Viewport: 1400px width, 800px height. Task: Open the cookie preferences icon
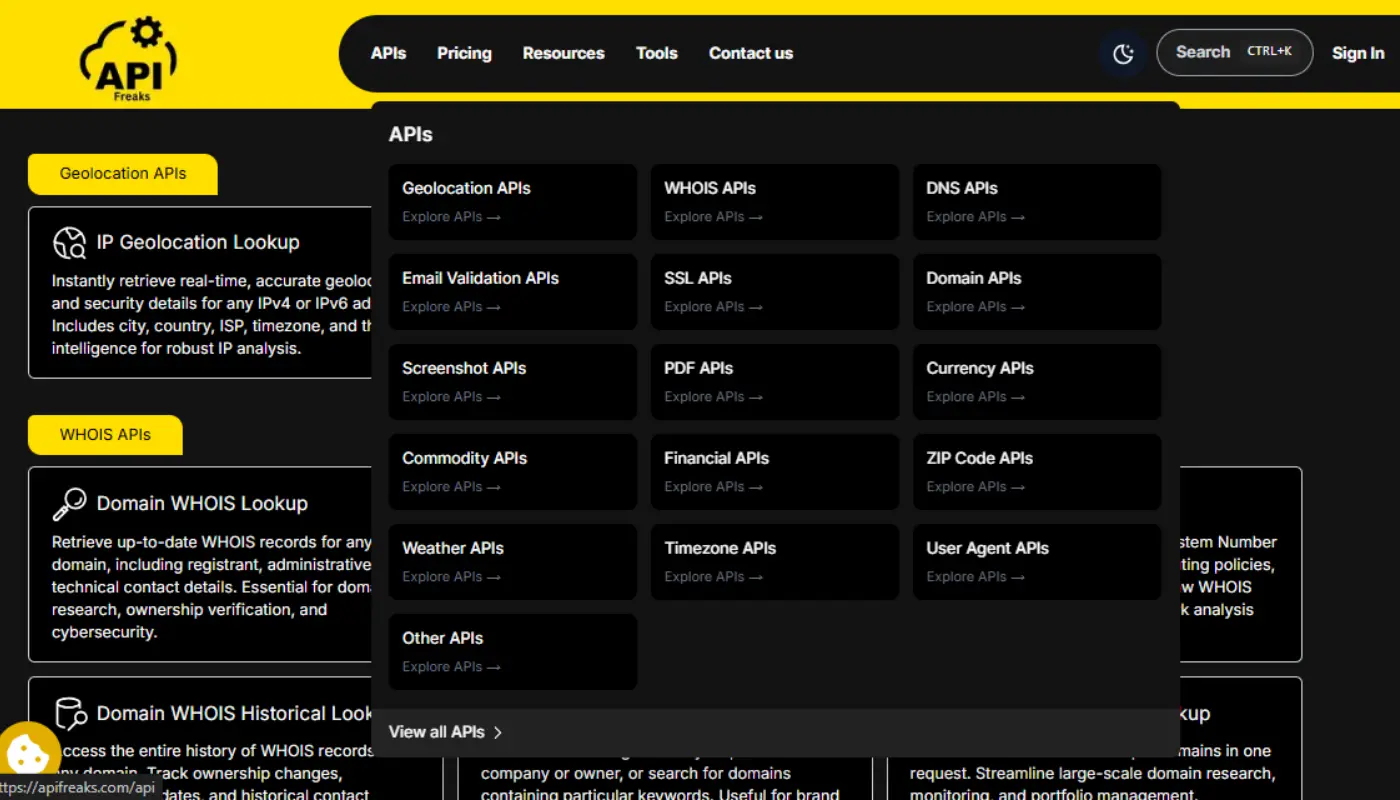(x=26, y=755)
